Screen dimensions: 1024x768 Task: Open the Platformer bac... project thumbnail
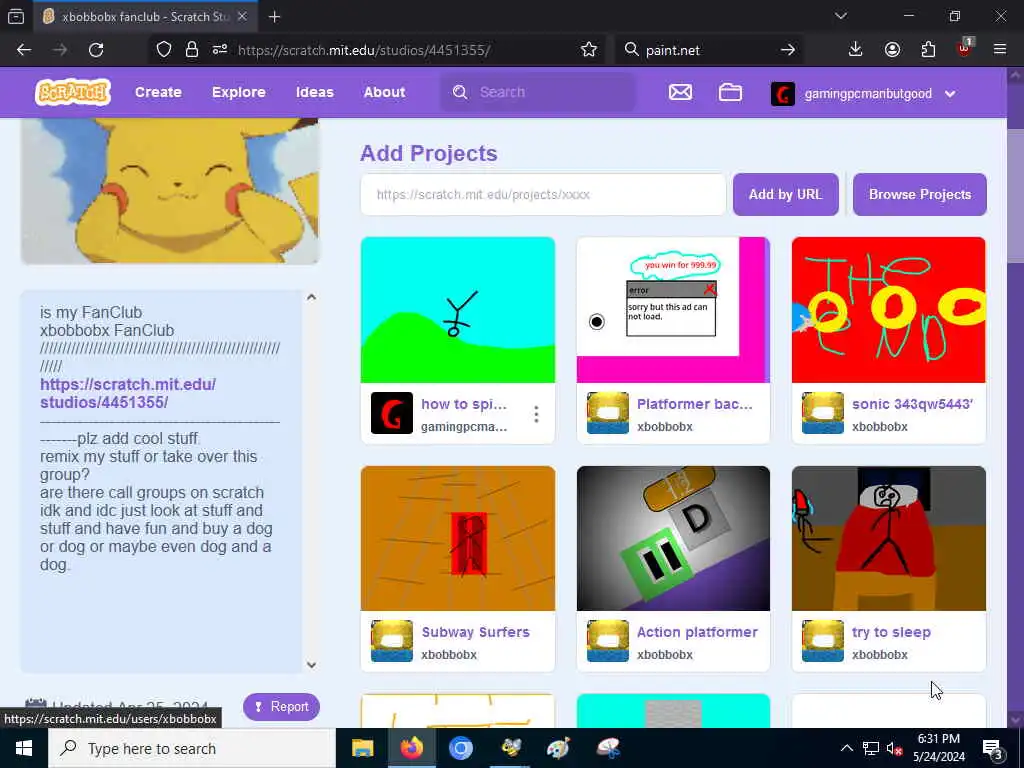coord(673,310)
